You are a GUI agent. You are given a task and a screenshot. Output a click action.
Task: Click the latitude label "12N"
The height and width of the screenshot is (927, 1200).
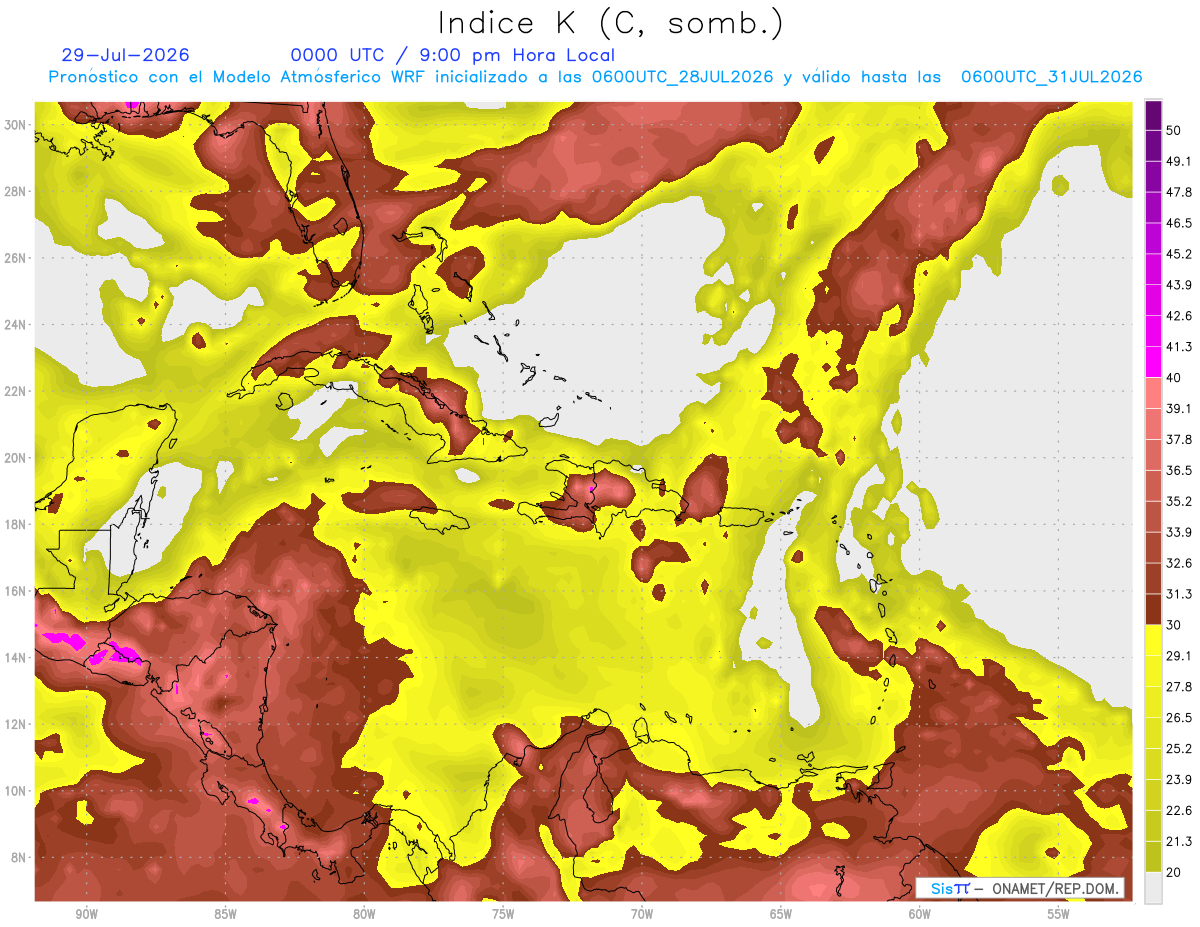tap(15, 724)
